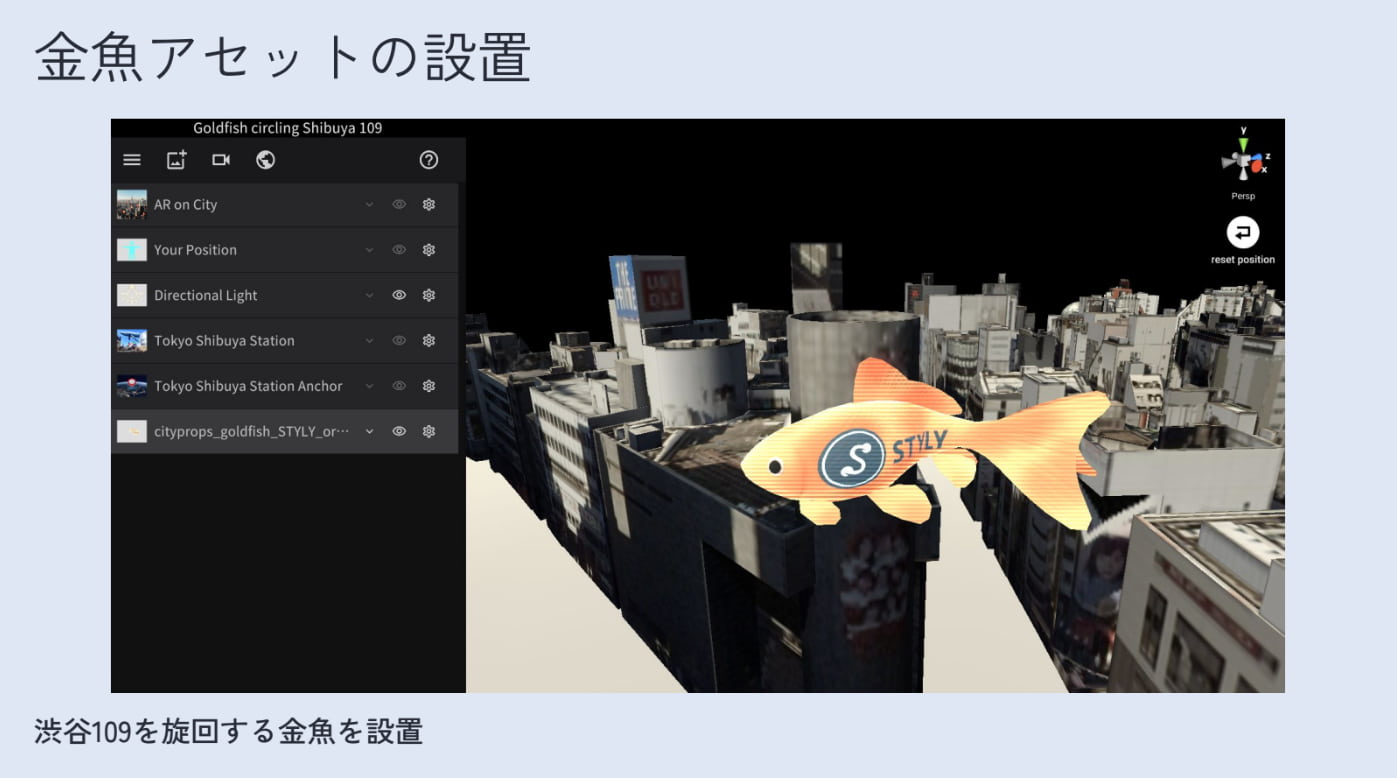This screenshot has width=1397, height=778.
Task: Open the hamburger menu icon
Action: coord(132,160)
